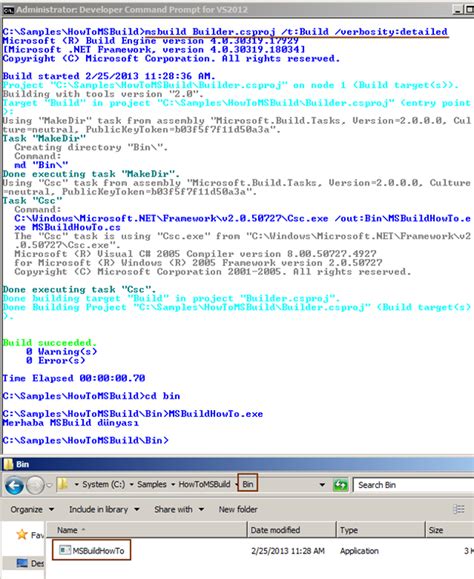
Task: Click the Back arrow in Explorer
Action: click(x=14, y=485)
